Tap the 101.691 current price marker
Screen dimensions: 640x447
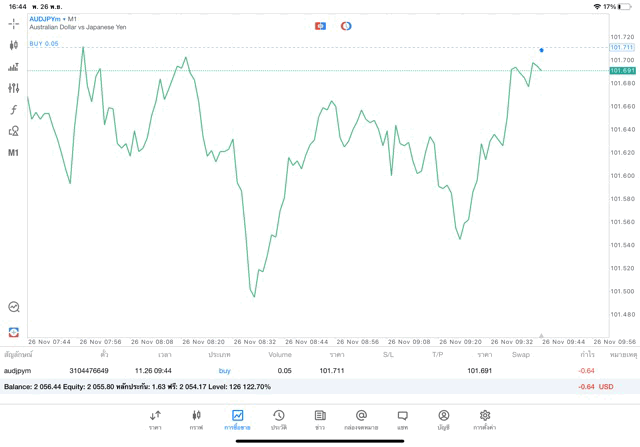coord(622,71)
